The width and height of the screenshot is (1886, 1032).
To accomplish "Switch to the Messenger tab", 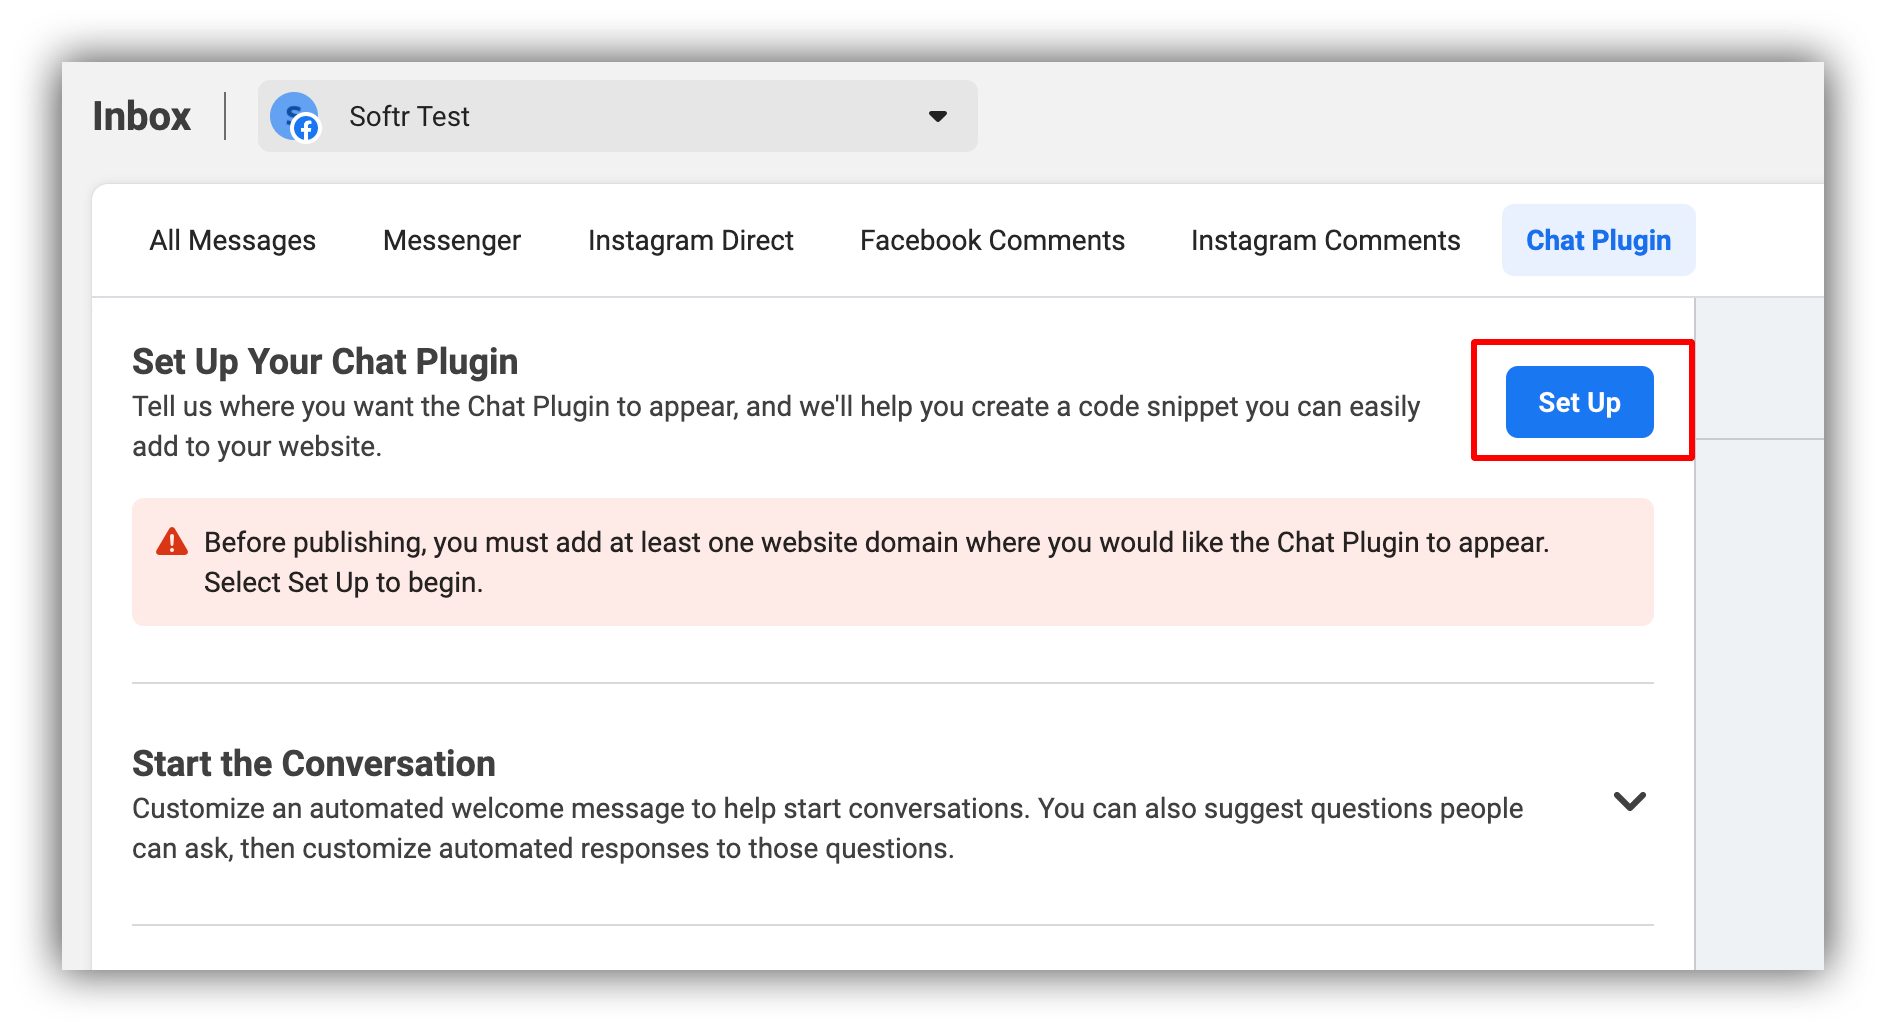I will pos(451,240).
